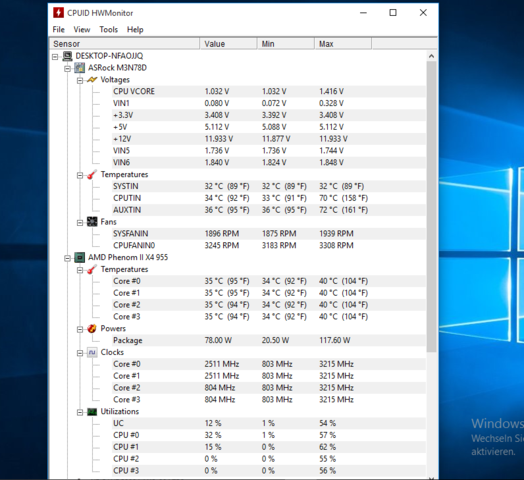
Task: Click the Min column header
Action: tap(286, 44)
